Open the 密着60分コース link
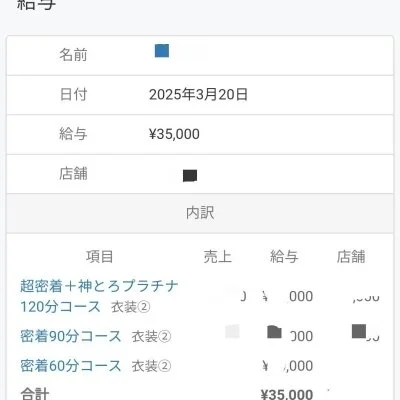This screenshot has height=400, width=400. tap(71, 366)
